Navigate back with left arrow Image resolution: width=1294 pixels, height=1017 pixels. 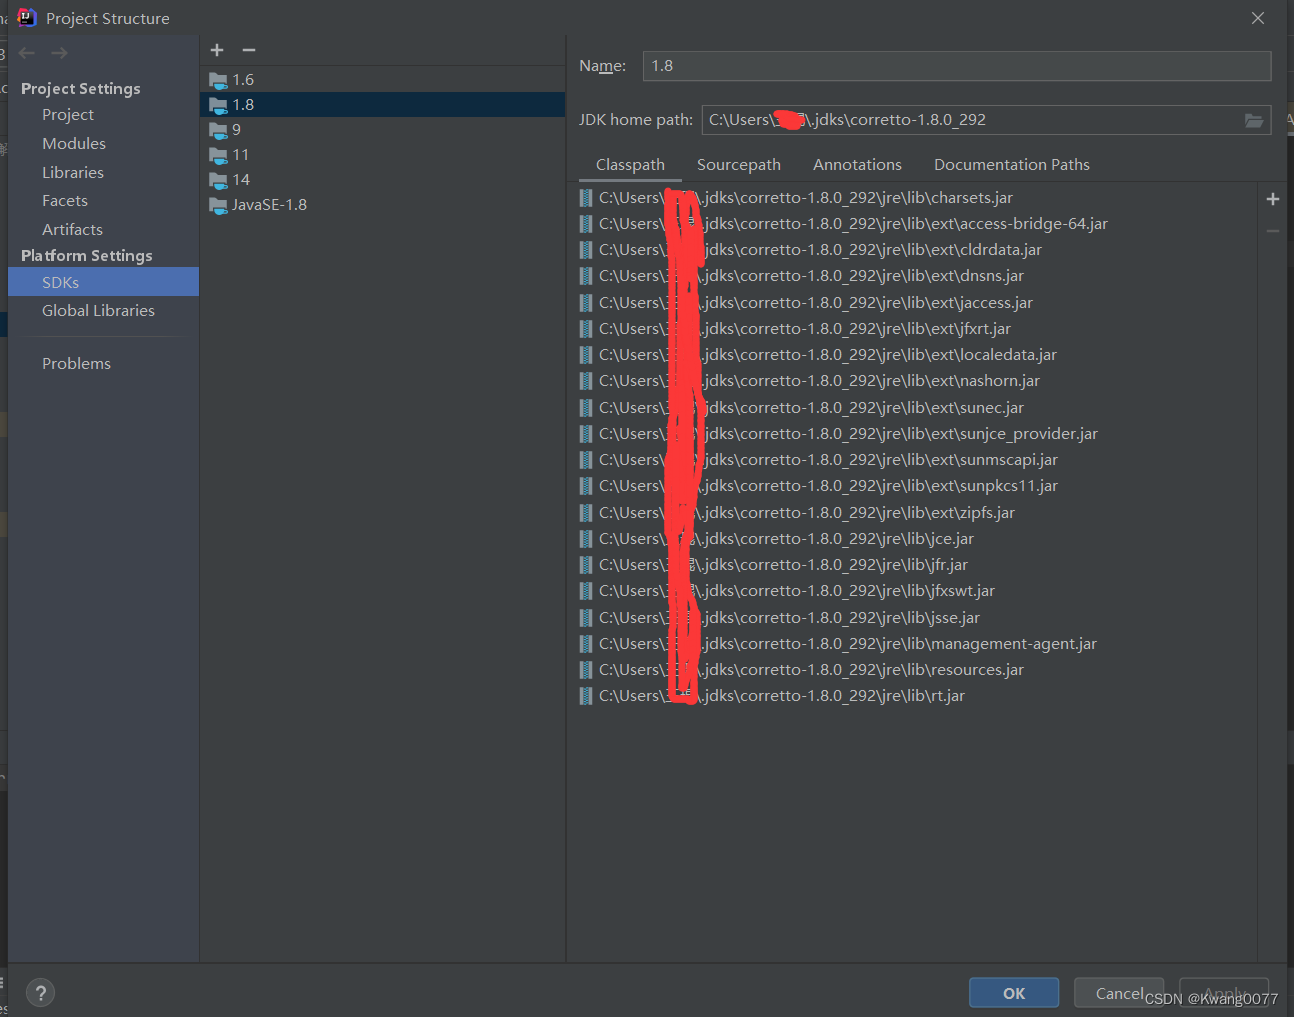pyautogui.click(x=27, y=53)
